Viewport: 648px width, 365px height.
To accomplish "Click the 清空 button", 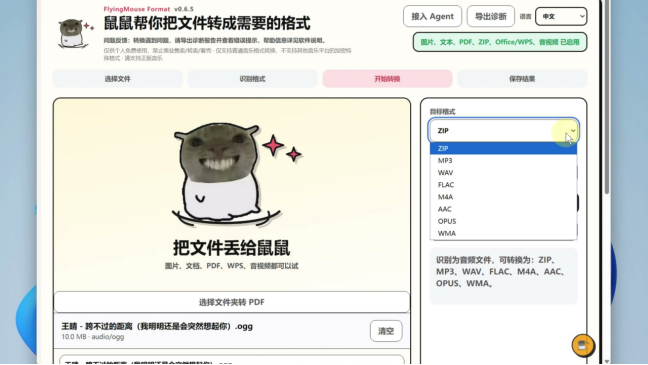I will click(386, 331).
